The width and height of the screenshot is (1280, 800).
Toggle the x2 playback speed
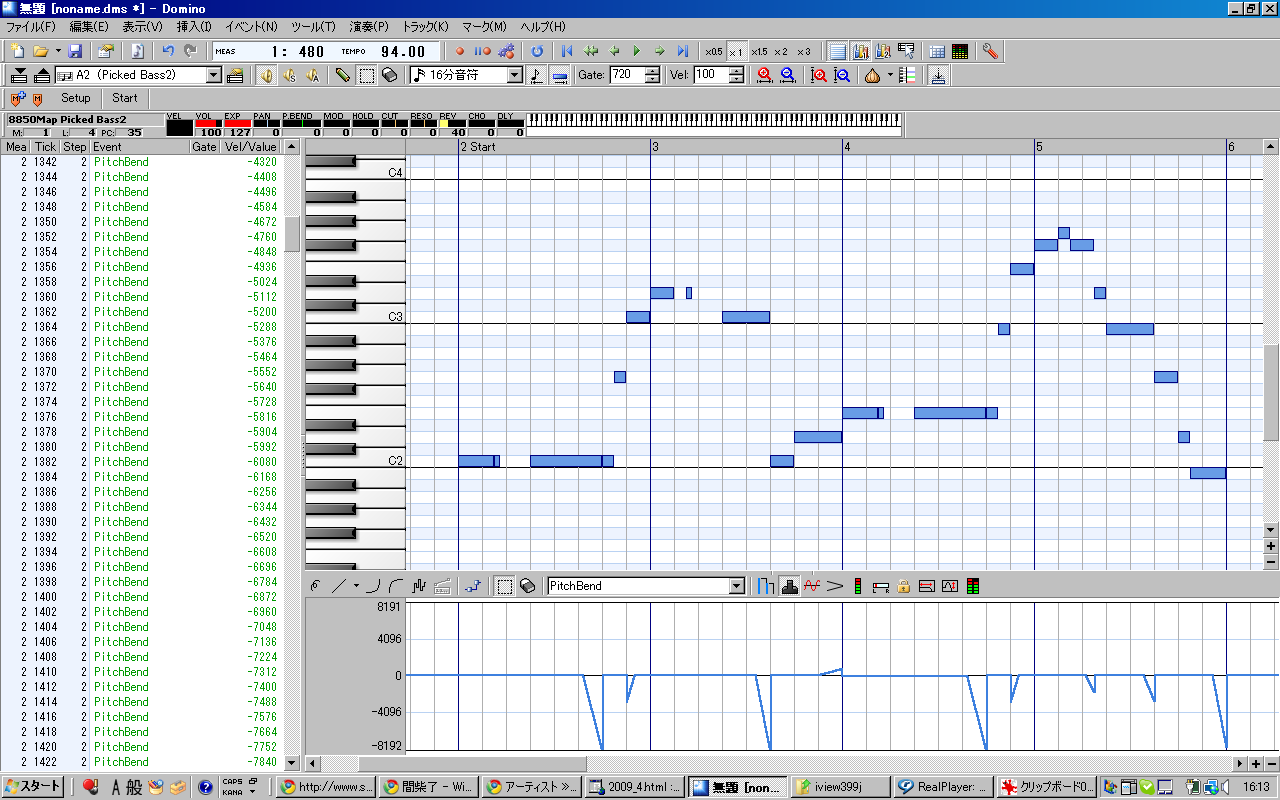780,51
